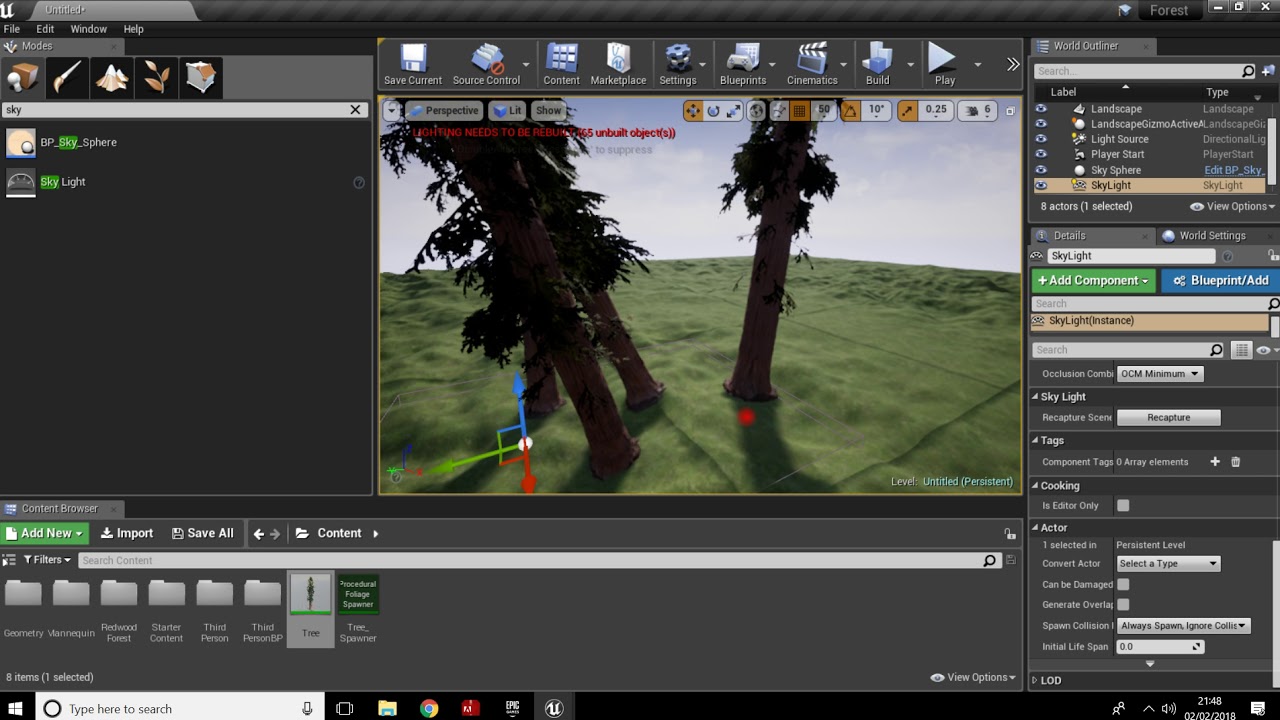1280x720 pixels.
Task: Open the Perspective view dropdown
Action: click(x=444, y=111)
